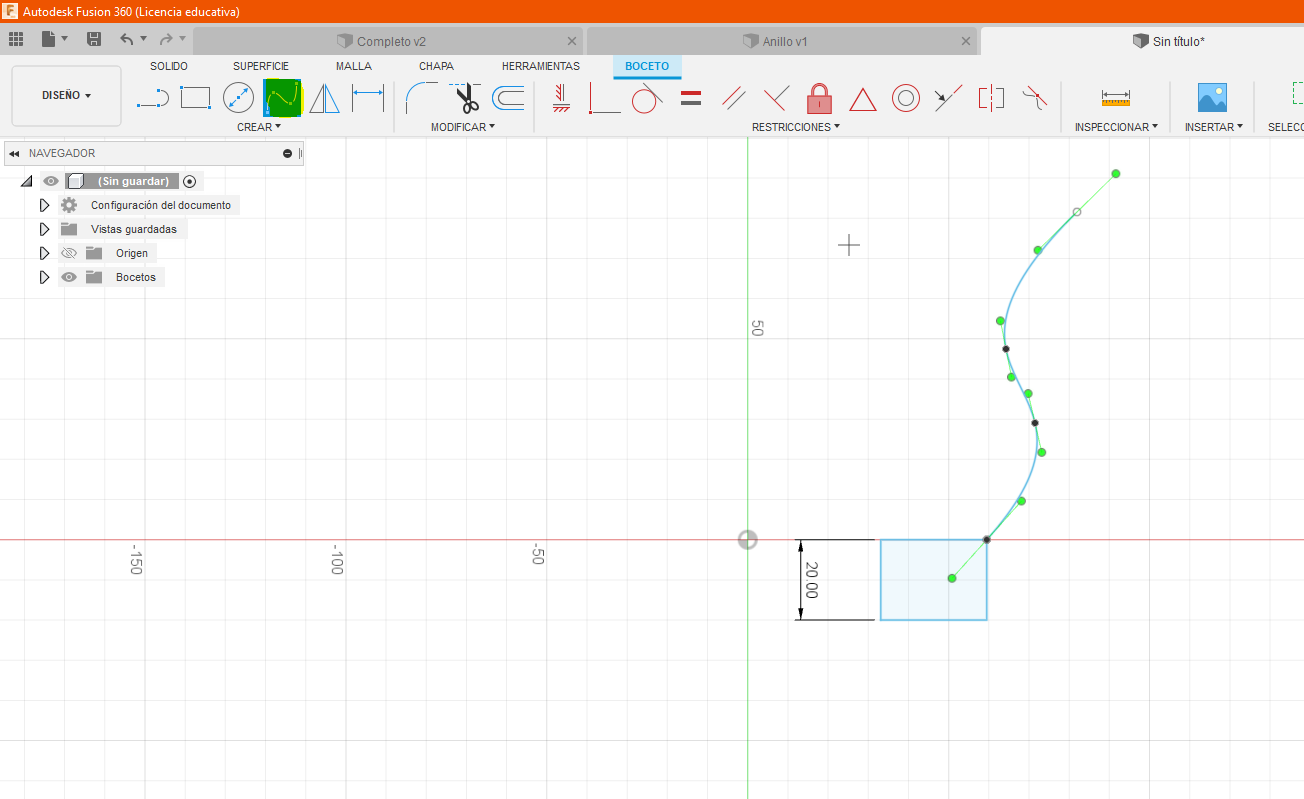Open the MODIFICAR dropdown menu
This screenshot has width=1304, height=799.
(x=463, y=127)
